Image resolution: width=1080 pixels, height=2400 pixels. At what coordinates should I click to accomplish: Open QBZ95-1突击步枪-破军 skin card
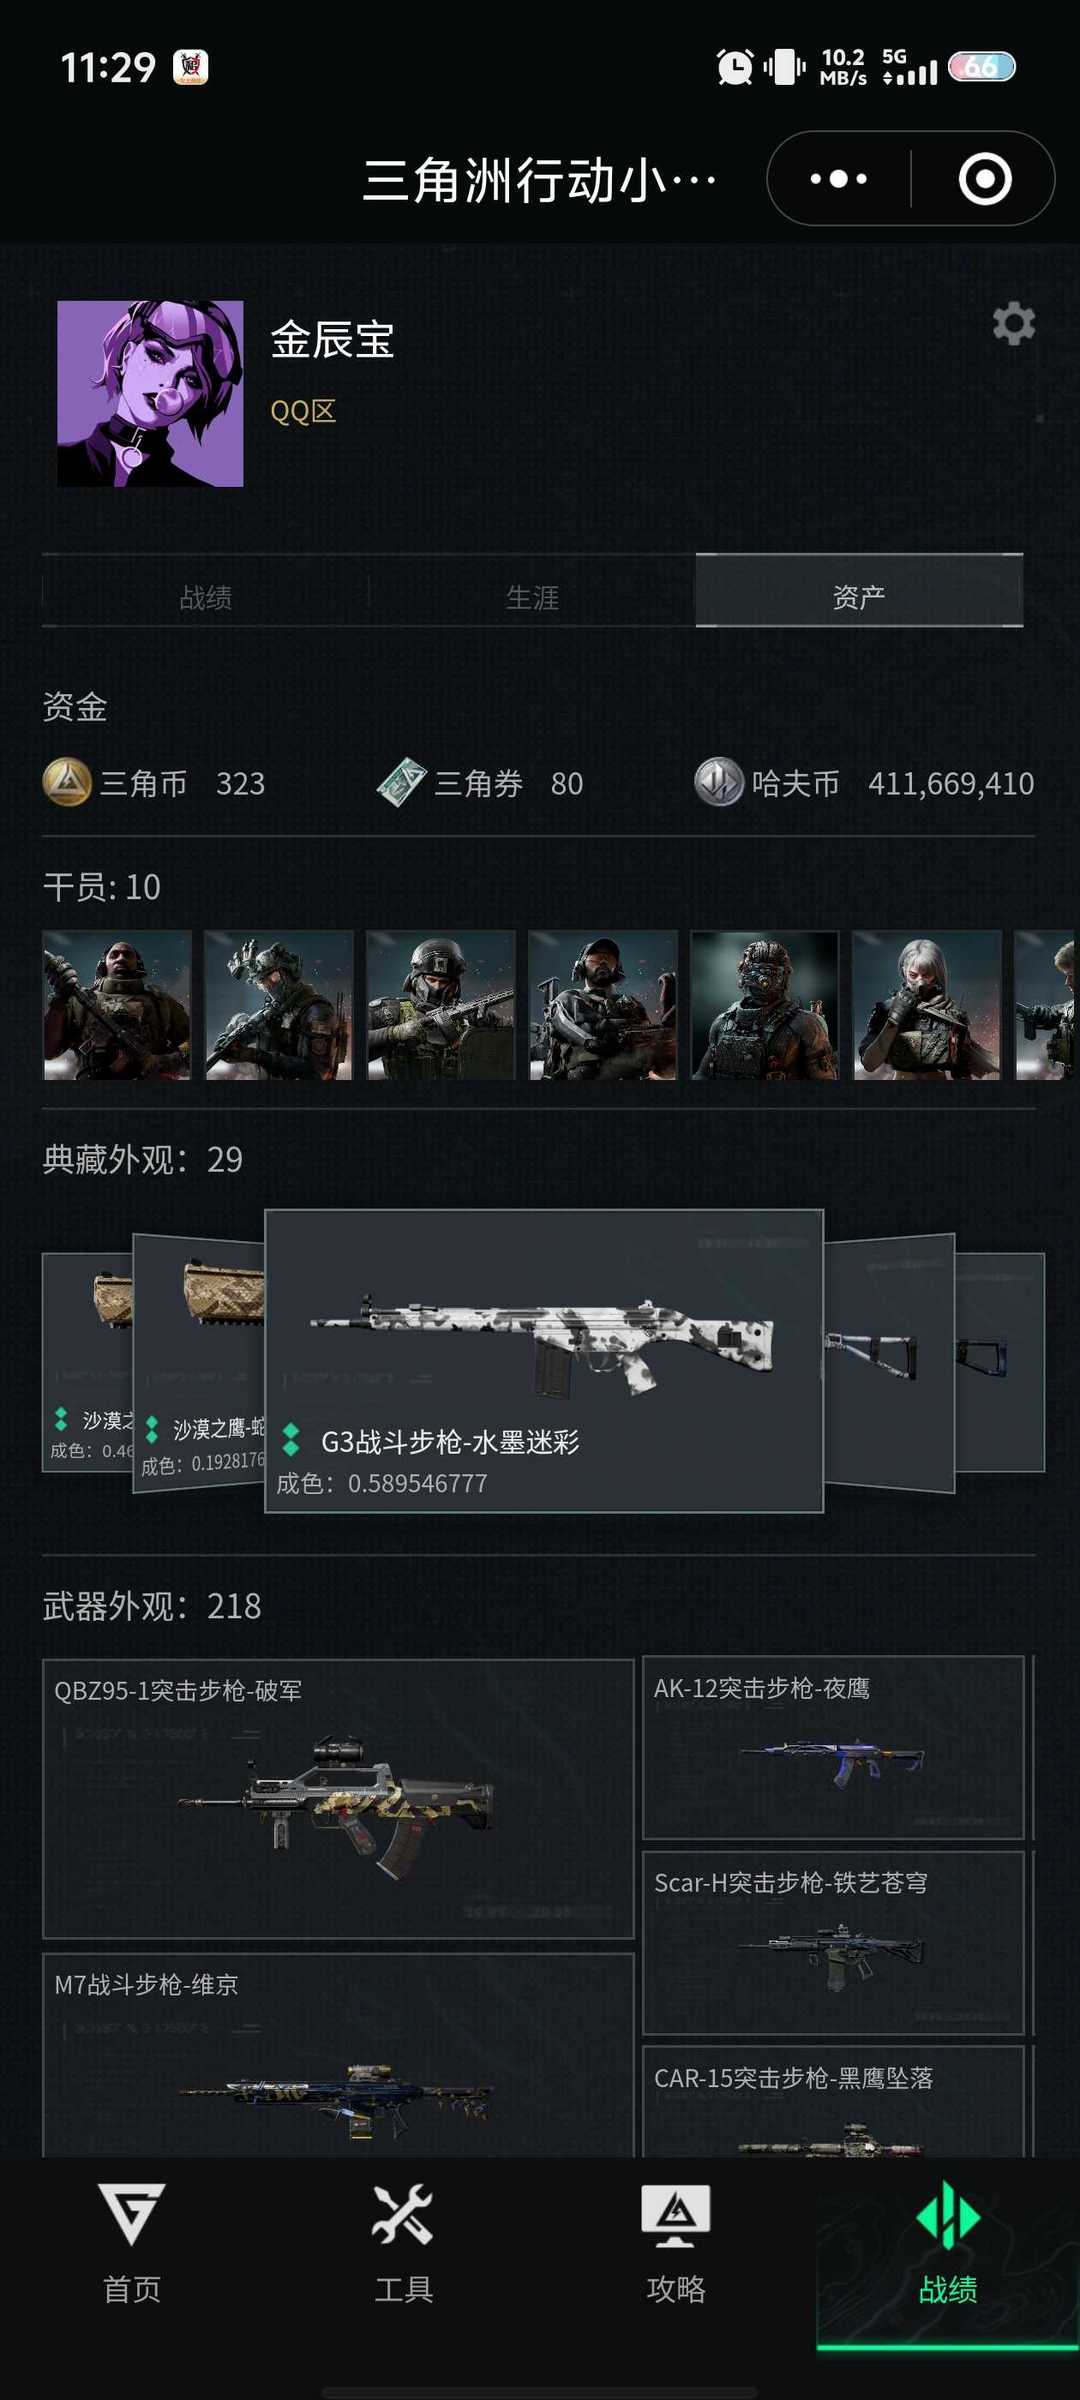pyautogui.click(x=338, y=1799)
